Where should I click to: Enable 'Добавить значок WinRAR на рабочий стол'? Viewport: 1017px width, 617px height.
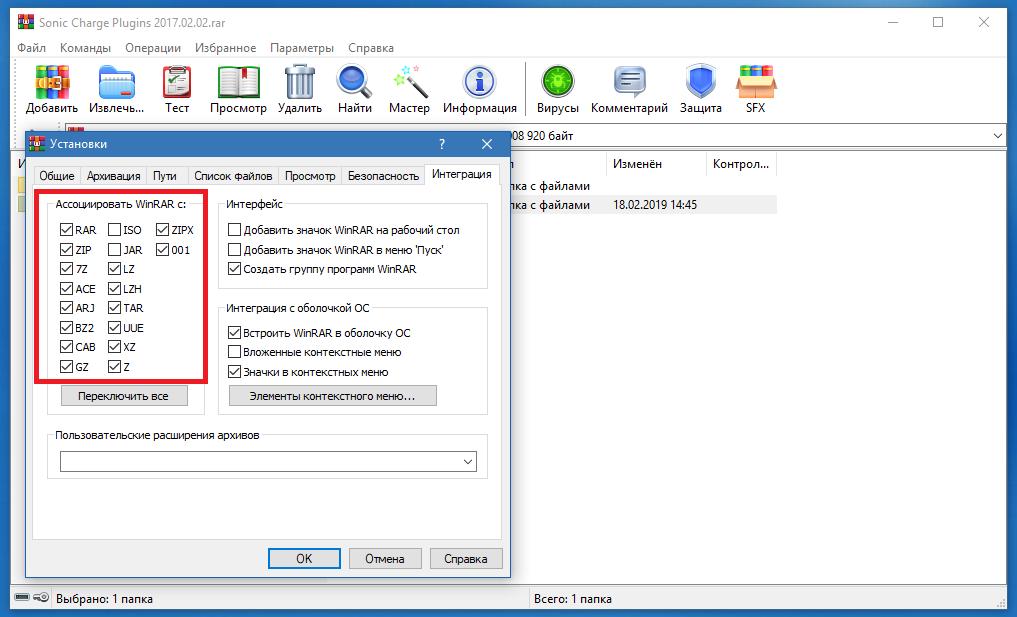coord(235,230)
